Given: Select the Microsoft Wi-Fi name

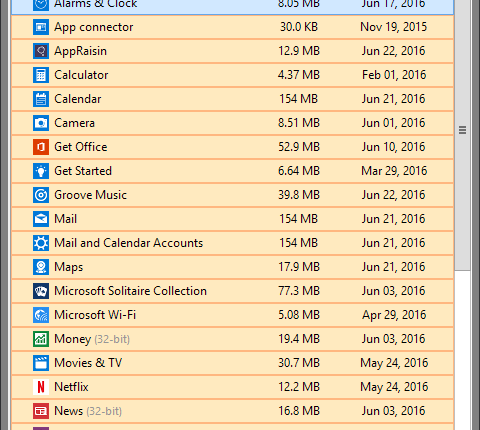Looking at the screenshot, I should [x=95, y=315].
